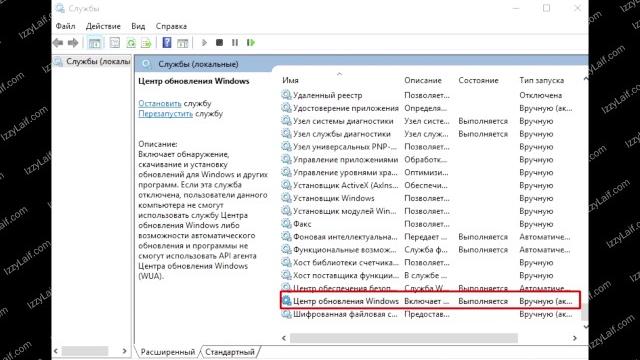Open the Файл menu
Screen dimensions: 640x360
65,26
